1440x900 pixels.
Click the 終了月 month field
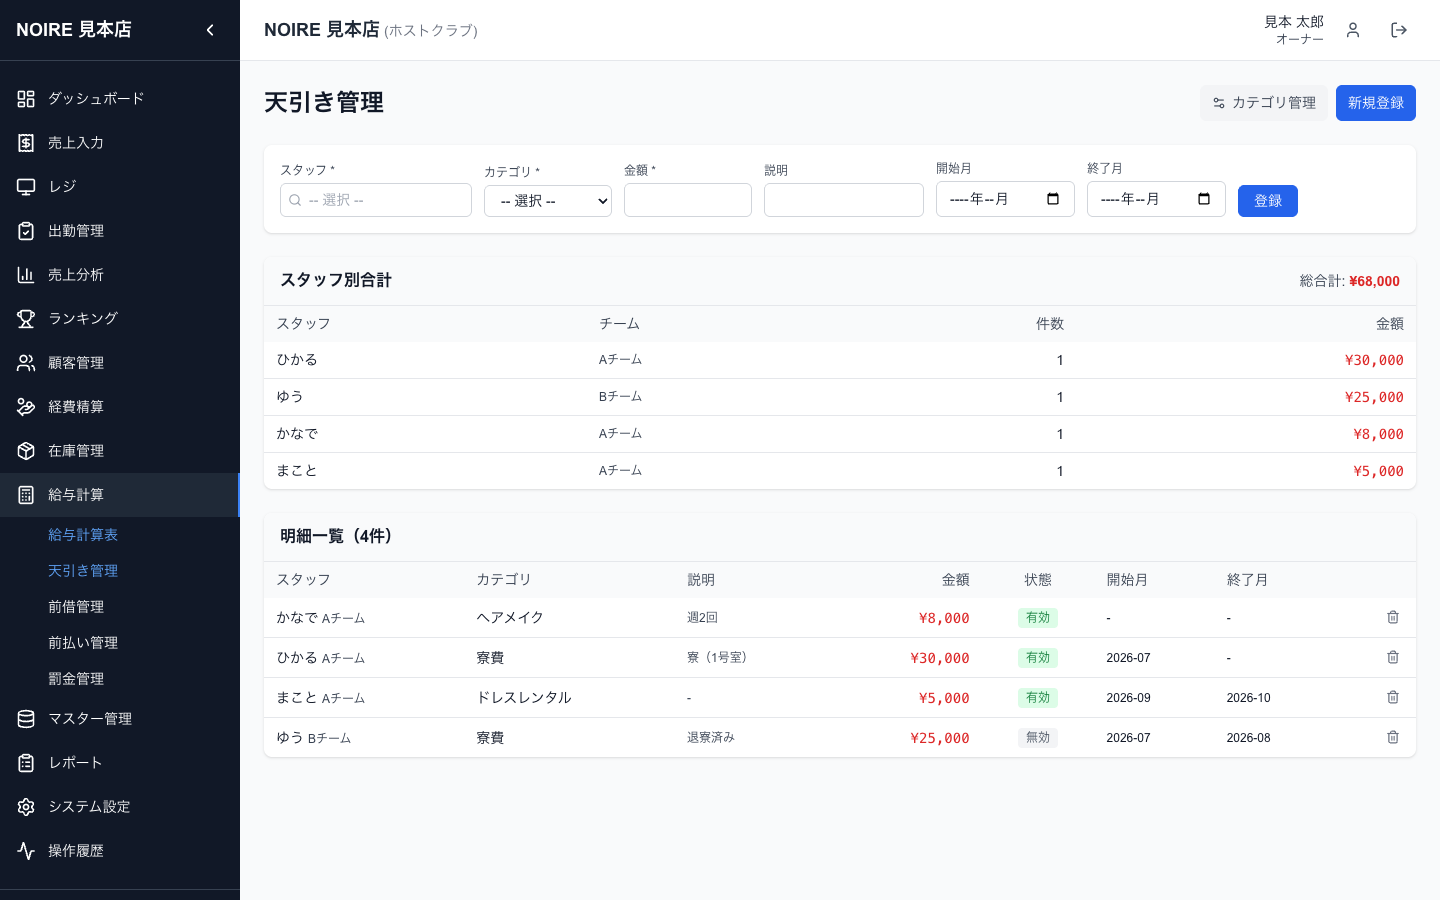[1156, 199]
